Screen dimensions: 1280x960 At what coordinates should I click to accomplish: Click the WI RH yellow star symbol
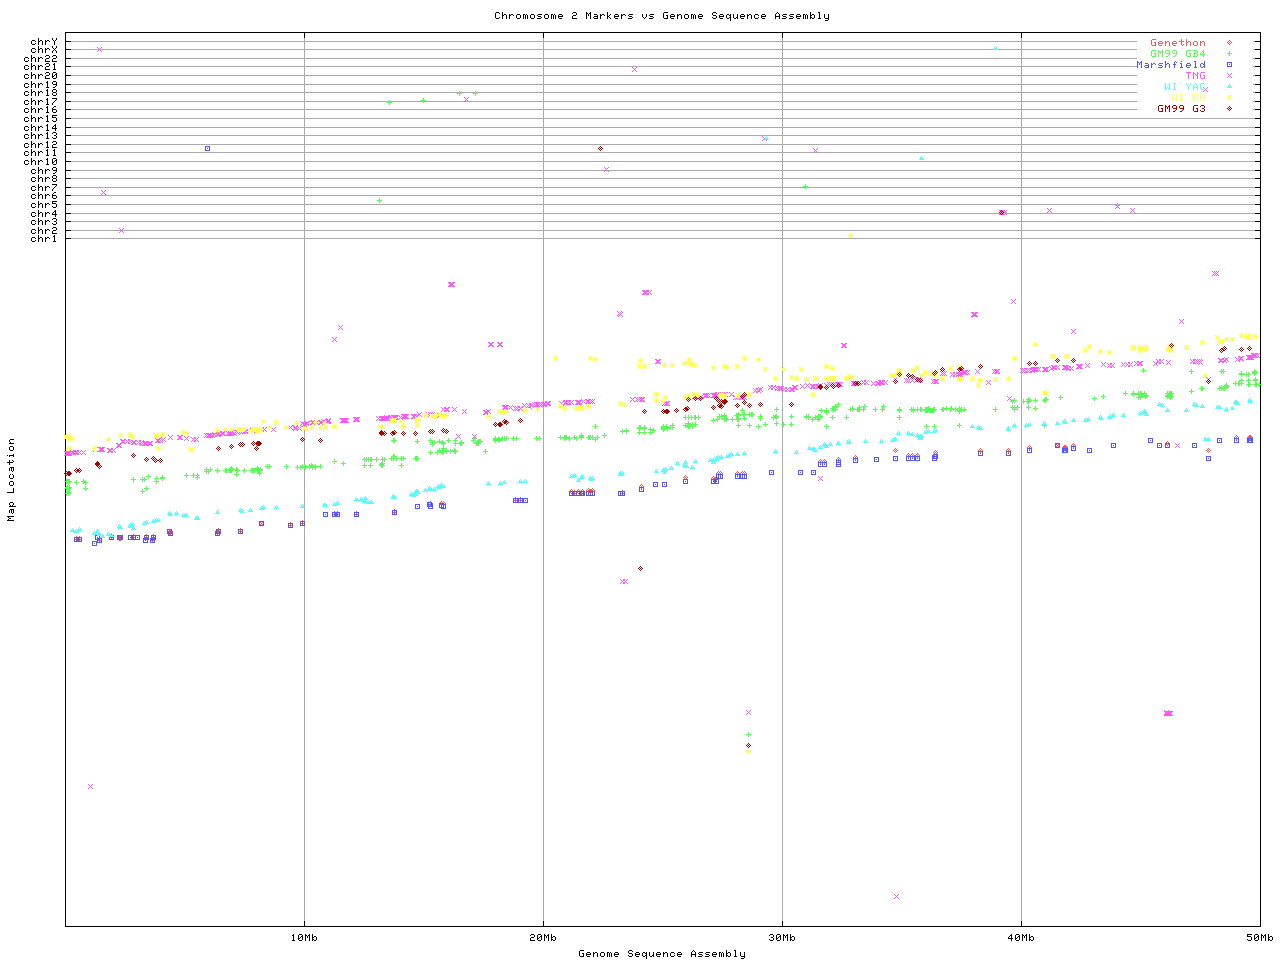coord(1229,98)
